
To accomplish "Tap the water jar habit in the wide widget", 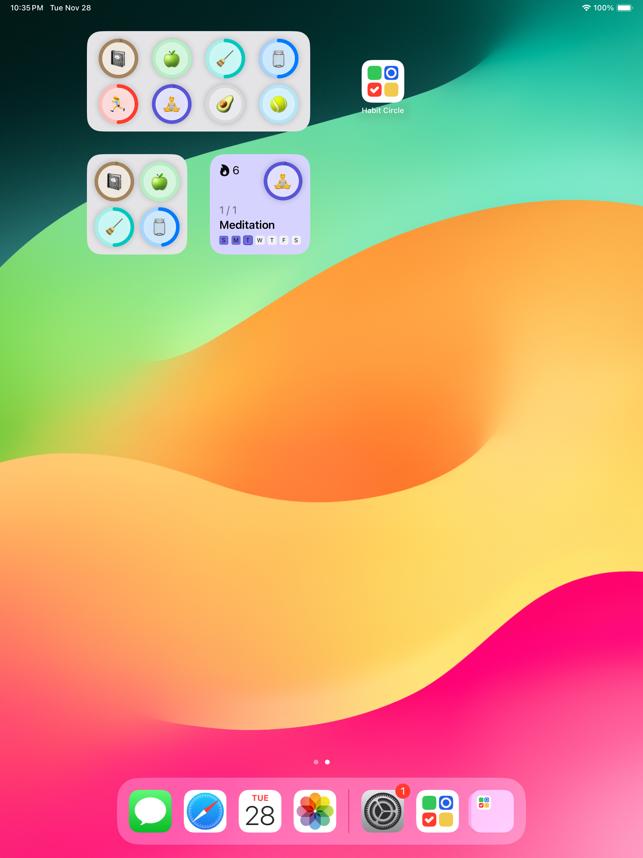I will pyautogui.click(x=279, y=59).
